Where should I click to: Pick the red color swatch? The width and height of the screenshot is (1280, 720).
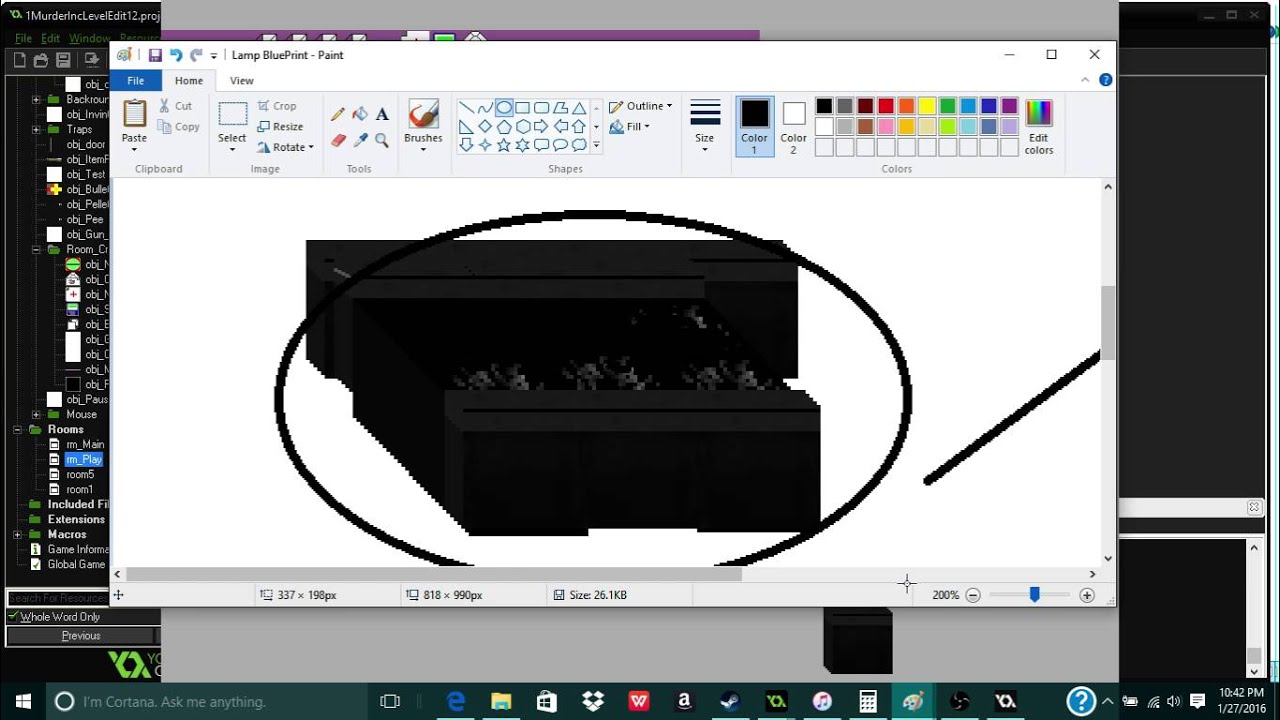(x=886, y=106)
